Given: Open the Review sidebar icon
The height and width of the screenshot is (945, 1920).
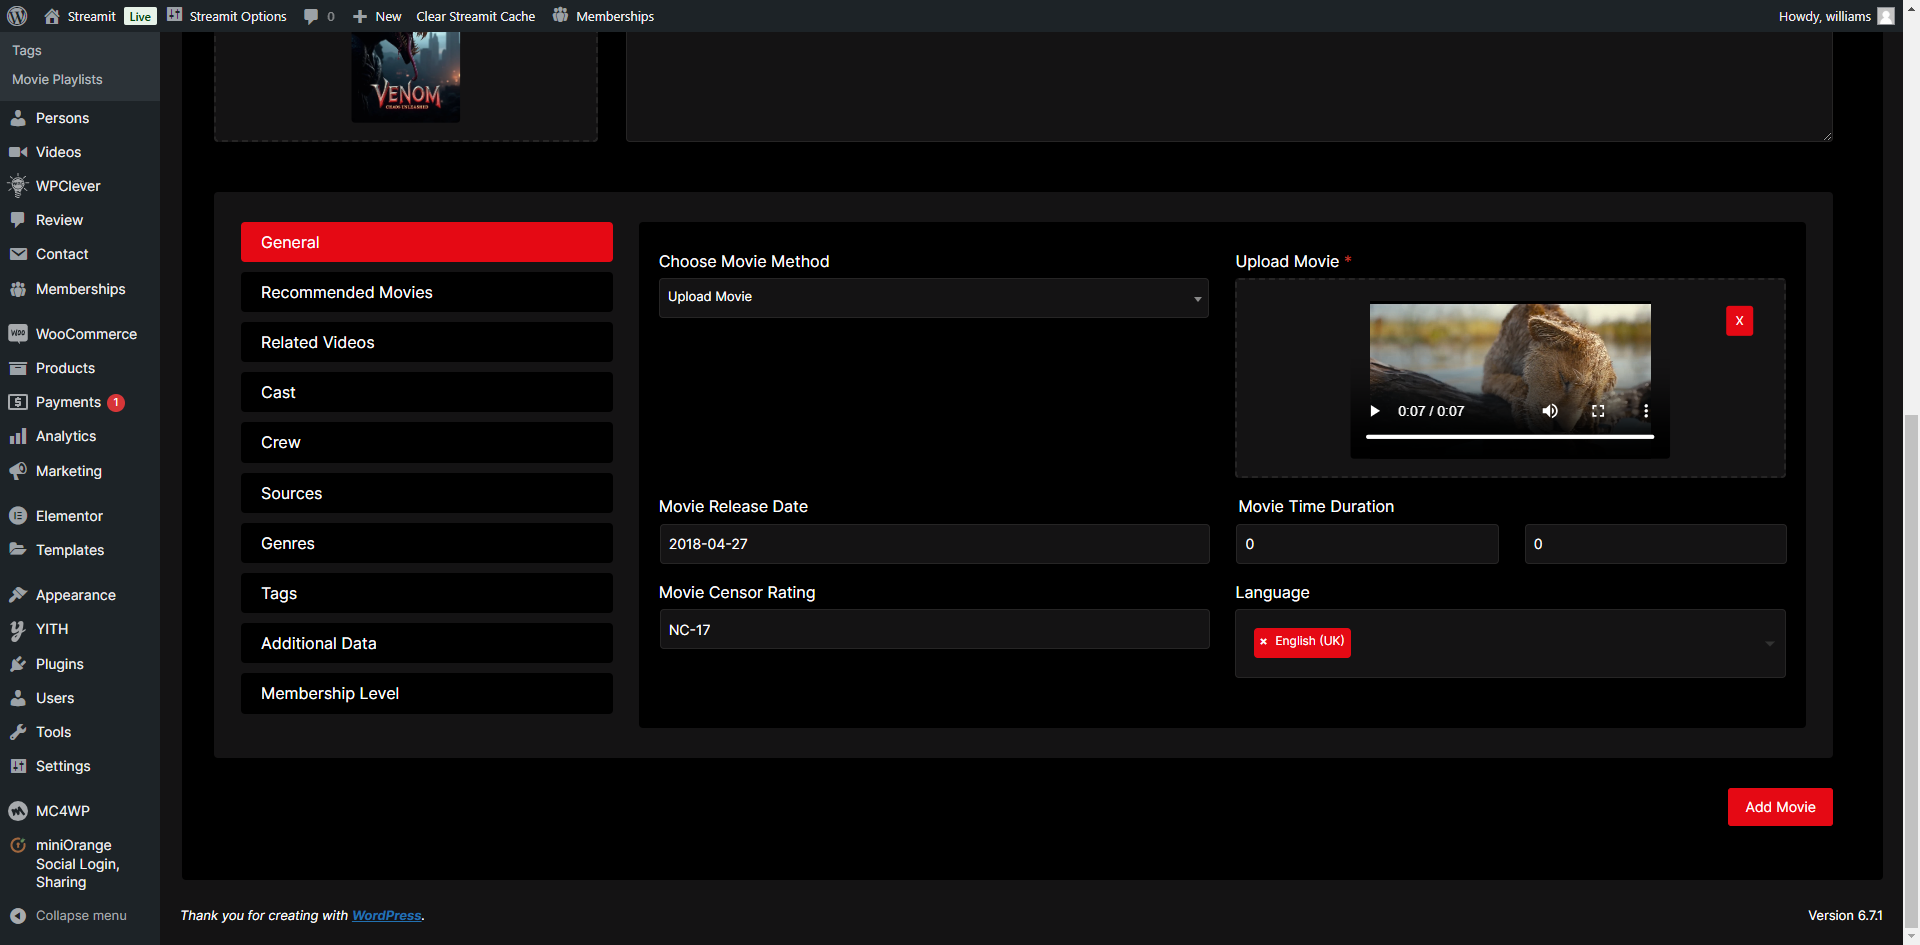Looking at the screenshot, I should pos(18,220).
